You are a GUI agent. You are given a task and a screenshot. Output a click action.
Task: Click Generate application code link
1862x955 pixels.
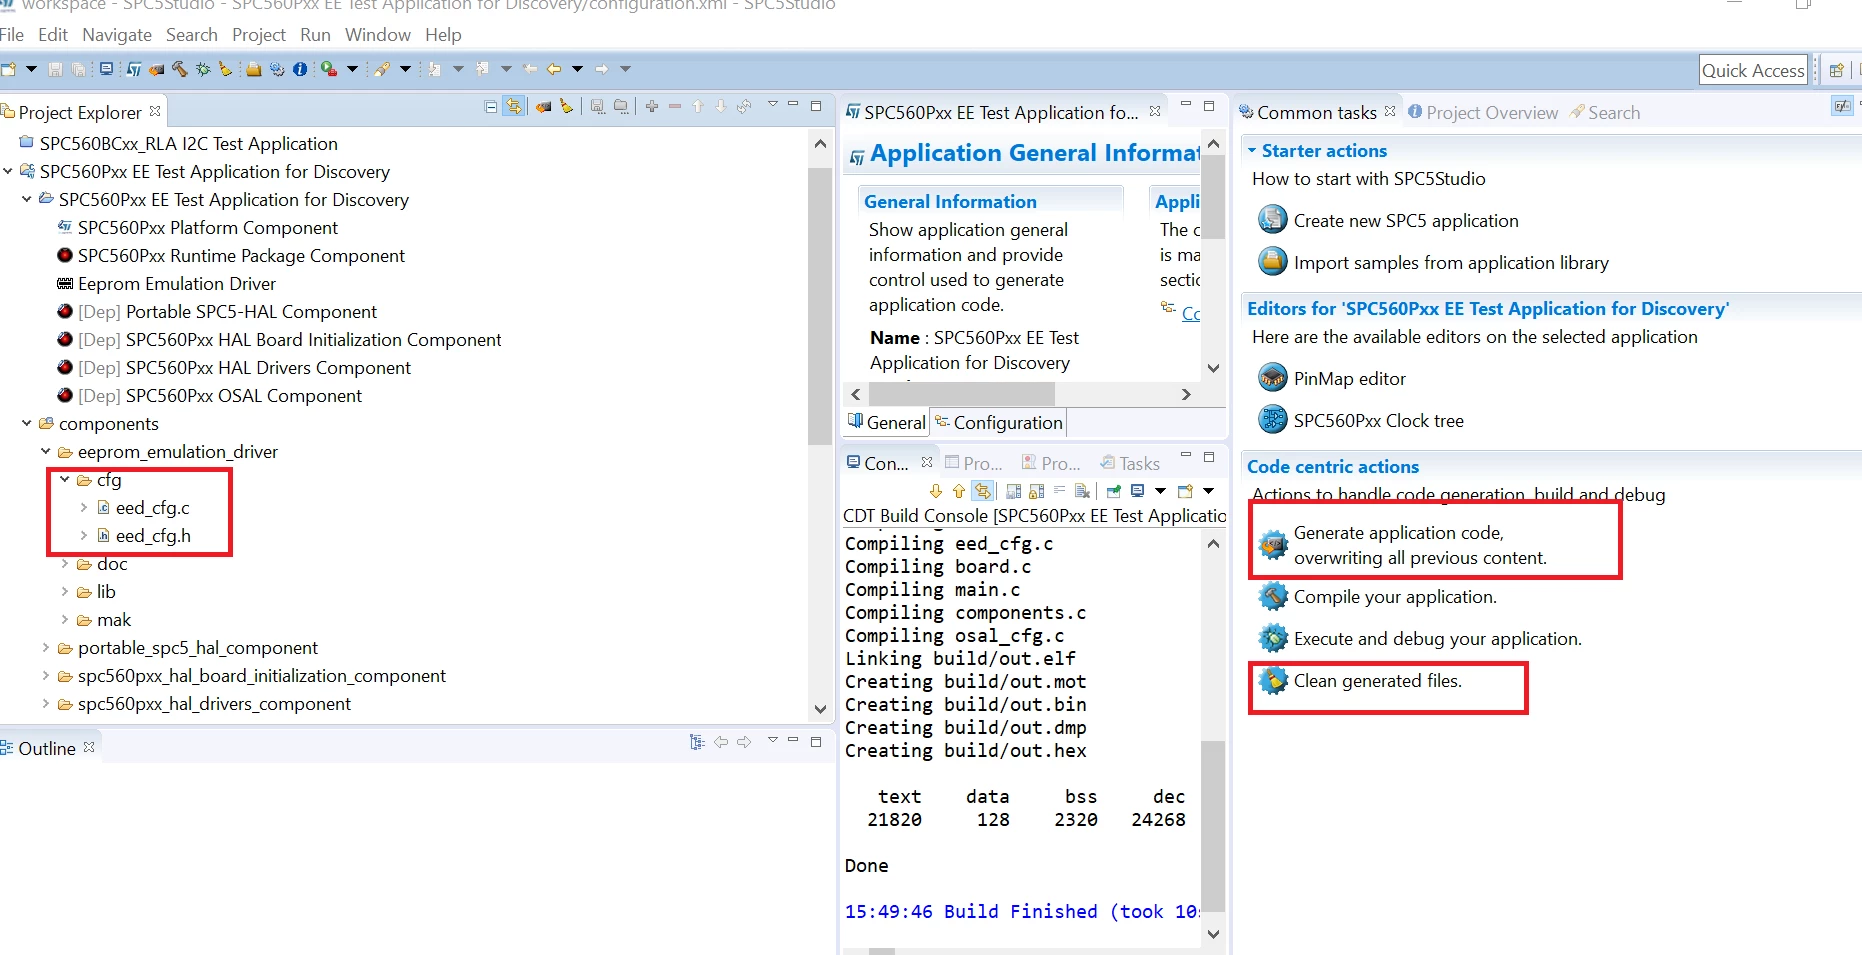pos(1420,545)
